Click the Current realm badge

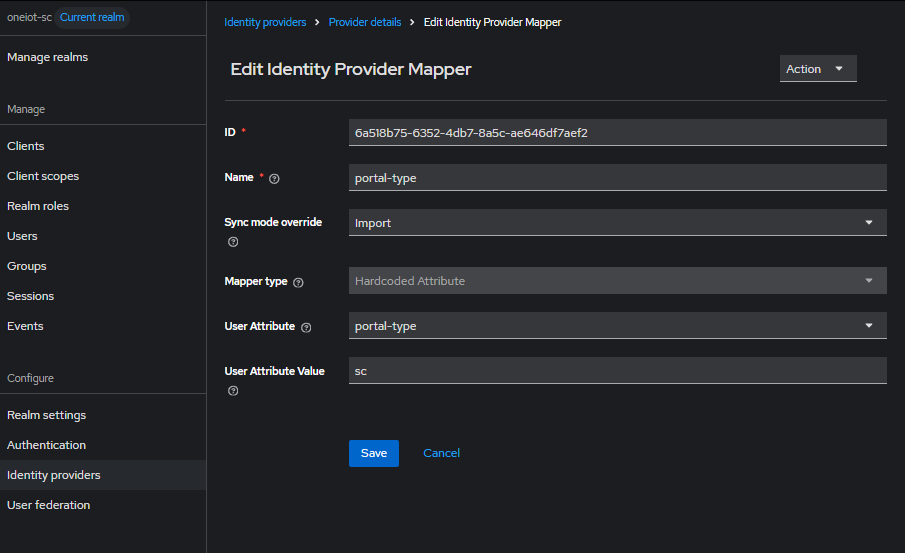point(92,17)
